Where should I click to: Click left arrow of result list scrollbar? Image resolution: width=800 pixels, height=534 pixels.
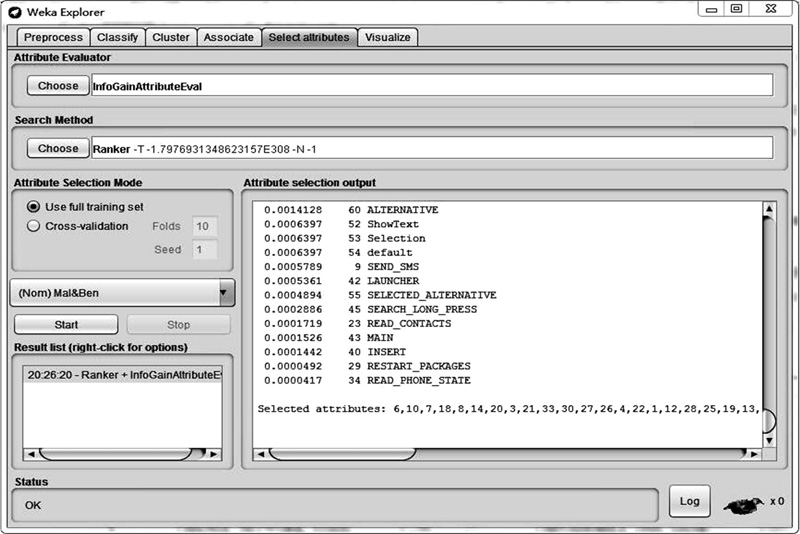(30, 454)
